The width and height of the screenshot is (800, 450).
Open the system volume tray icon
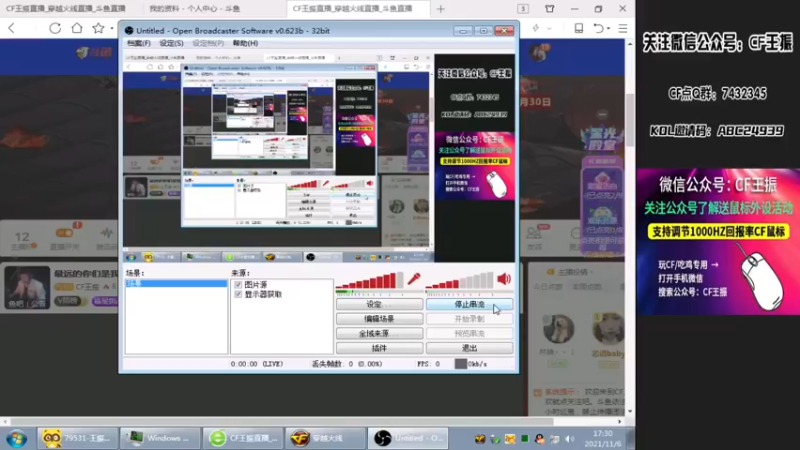569,439
